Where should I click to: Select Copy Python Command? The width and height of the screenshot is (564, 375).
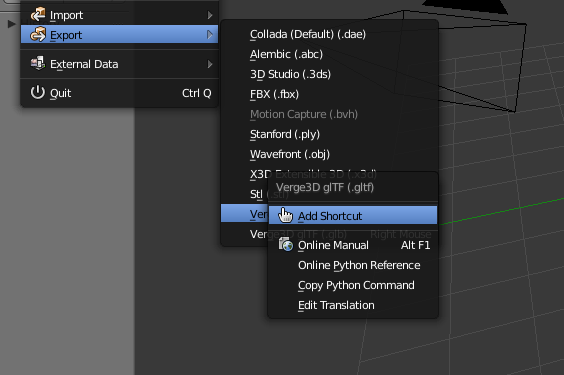coord(353,285)
